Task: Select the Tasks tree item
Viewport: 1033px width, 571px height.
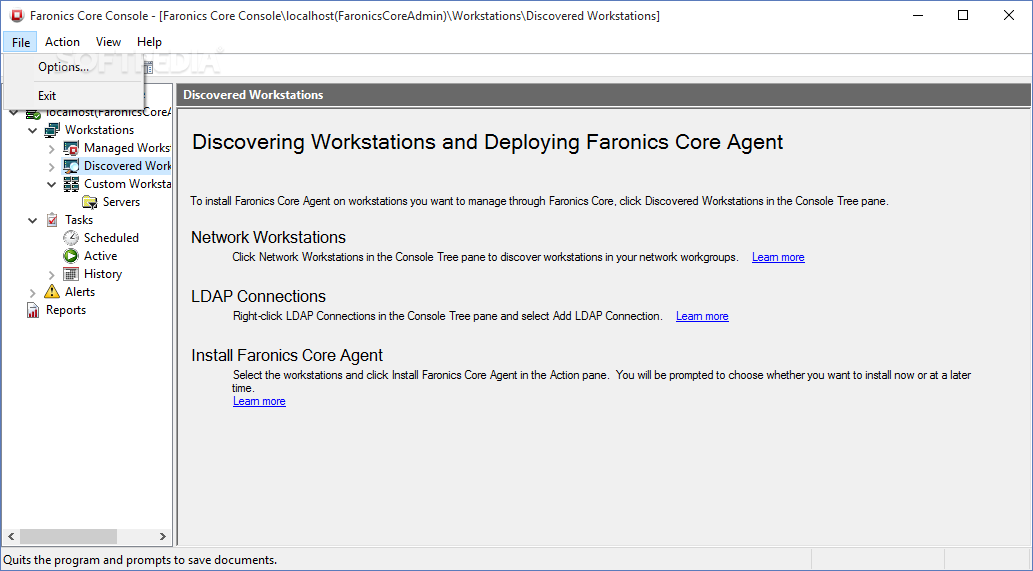Action: [x=79, y=220]
